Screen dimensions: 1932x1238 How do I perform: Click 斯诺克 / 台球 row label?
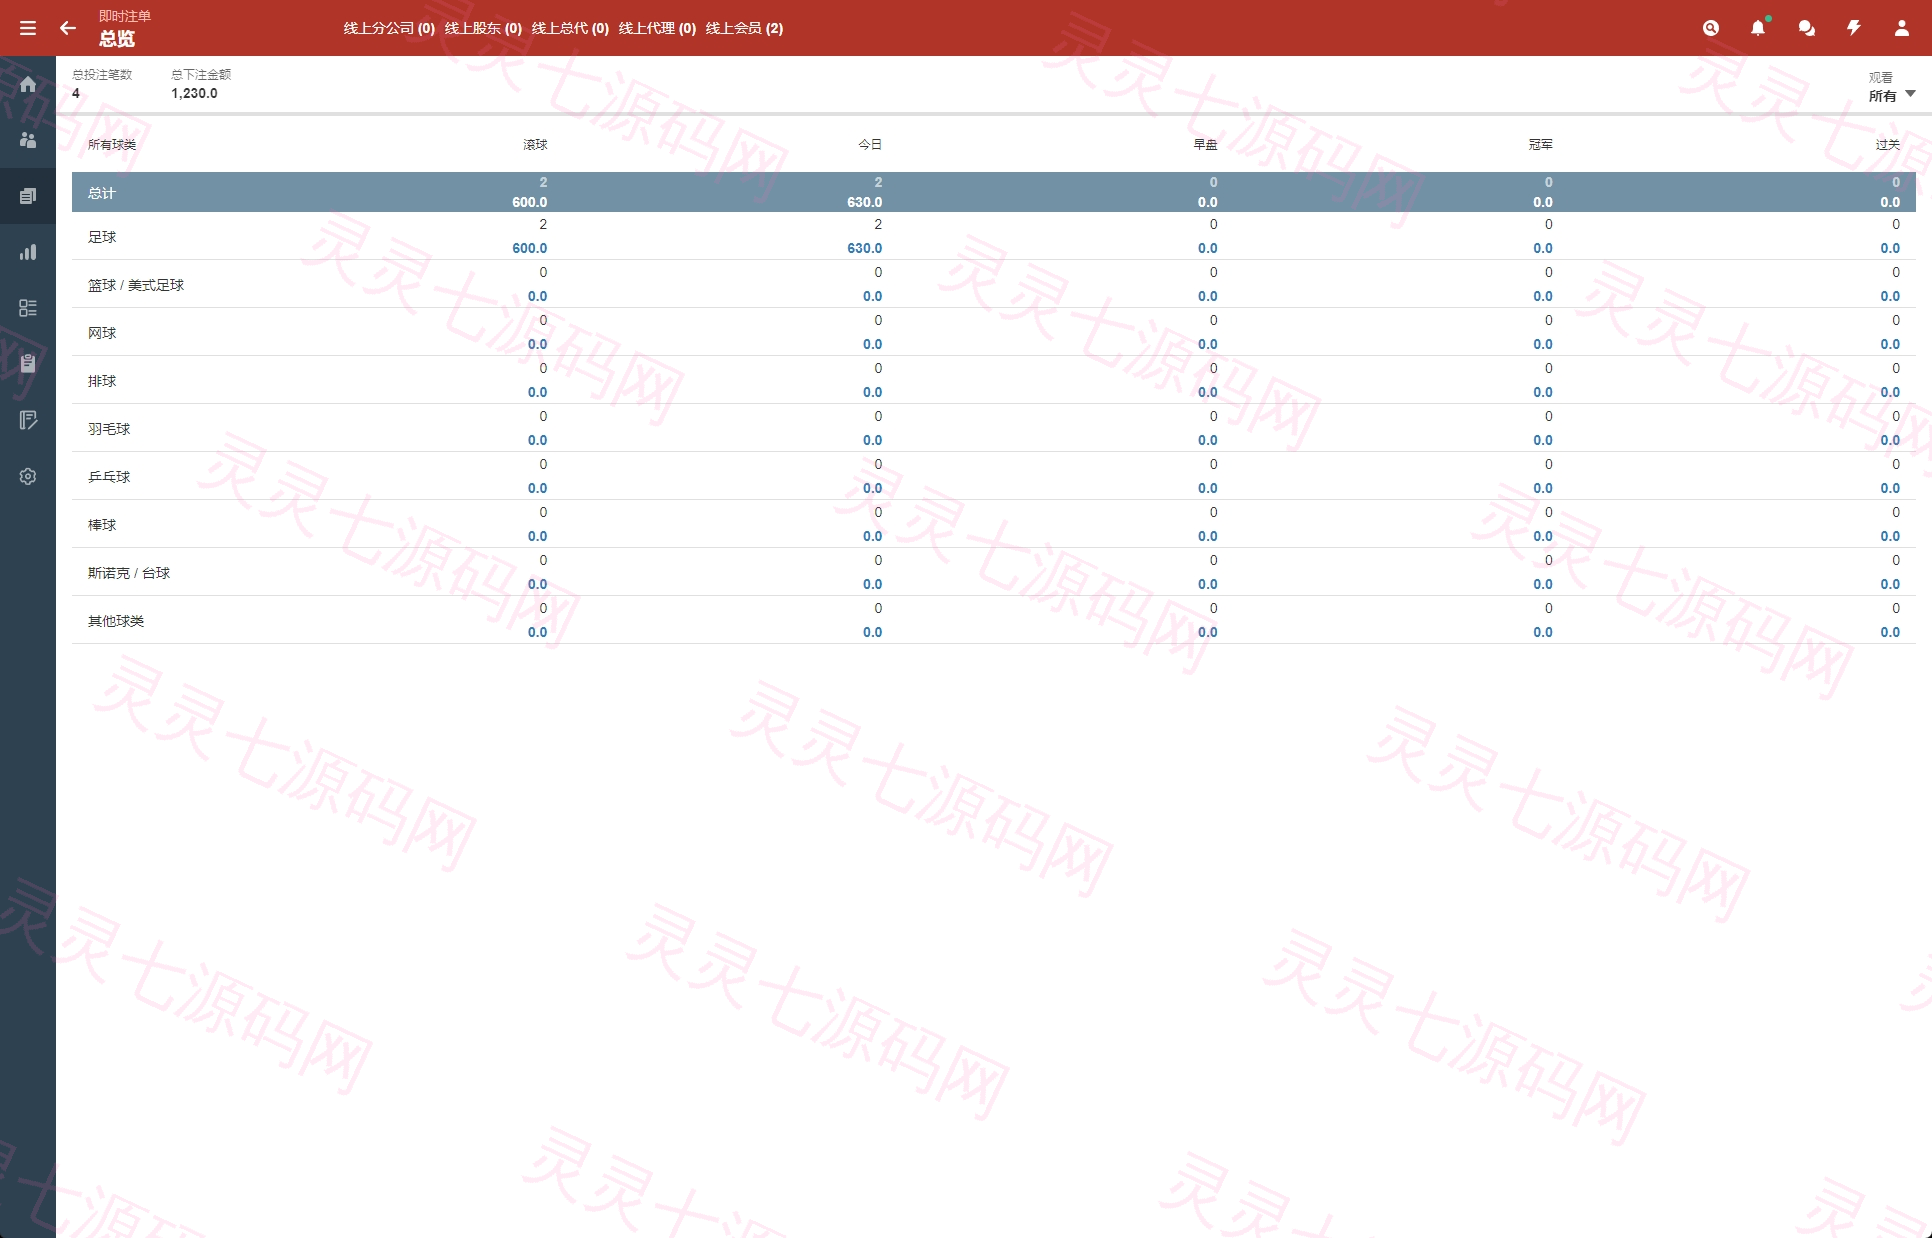pos(129,573)
